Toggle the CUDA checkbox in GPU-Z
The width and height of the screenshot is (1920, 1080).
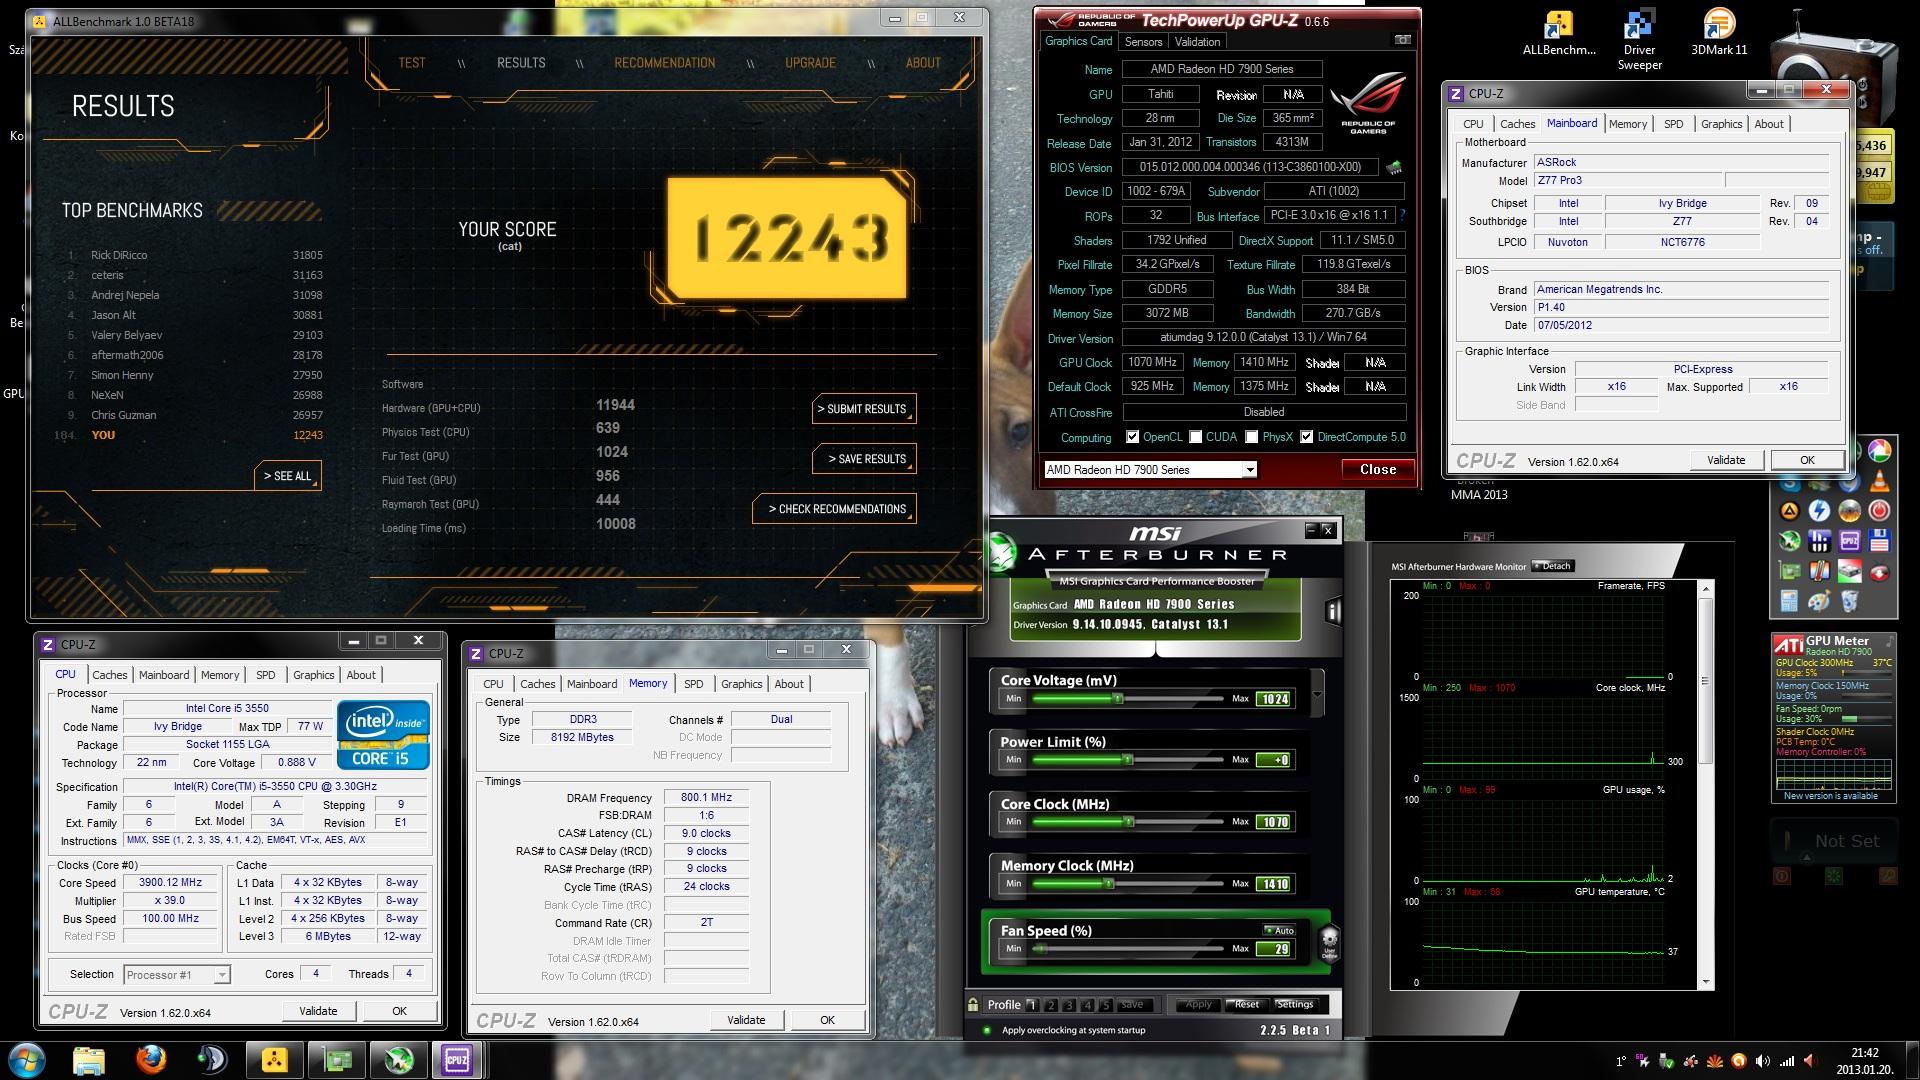tap(1196, 437)
